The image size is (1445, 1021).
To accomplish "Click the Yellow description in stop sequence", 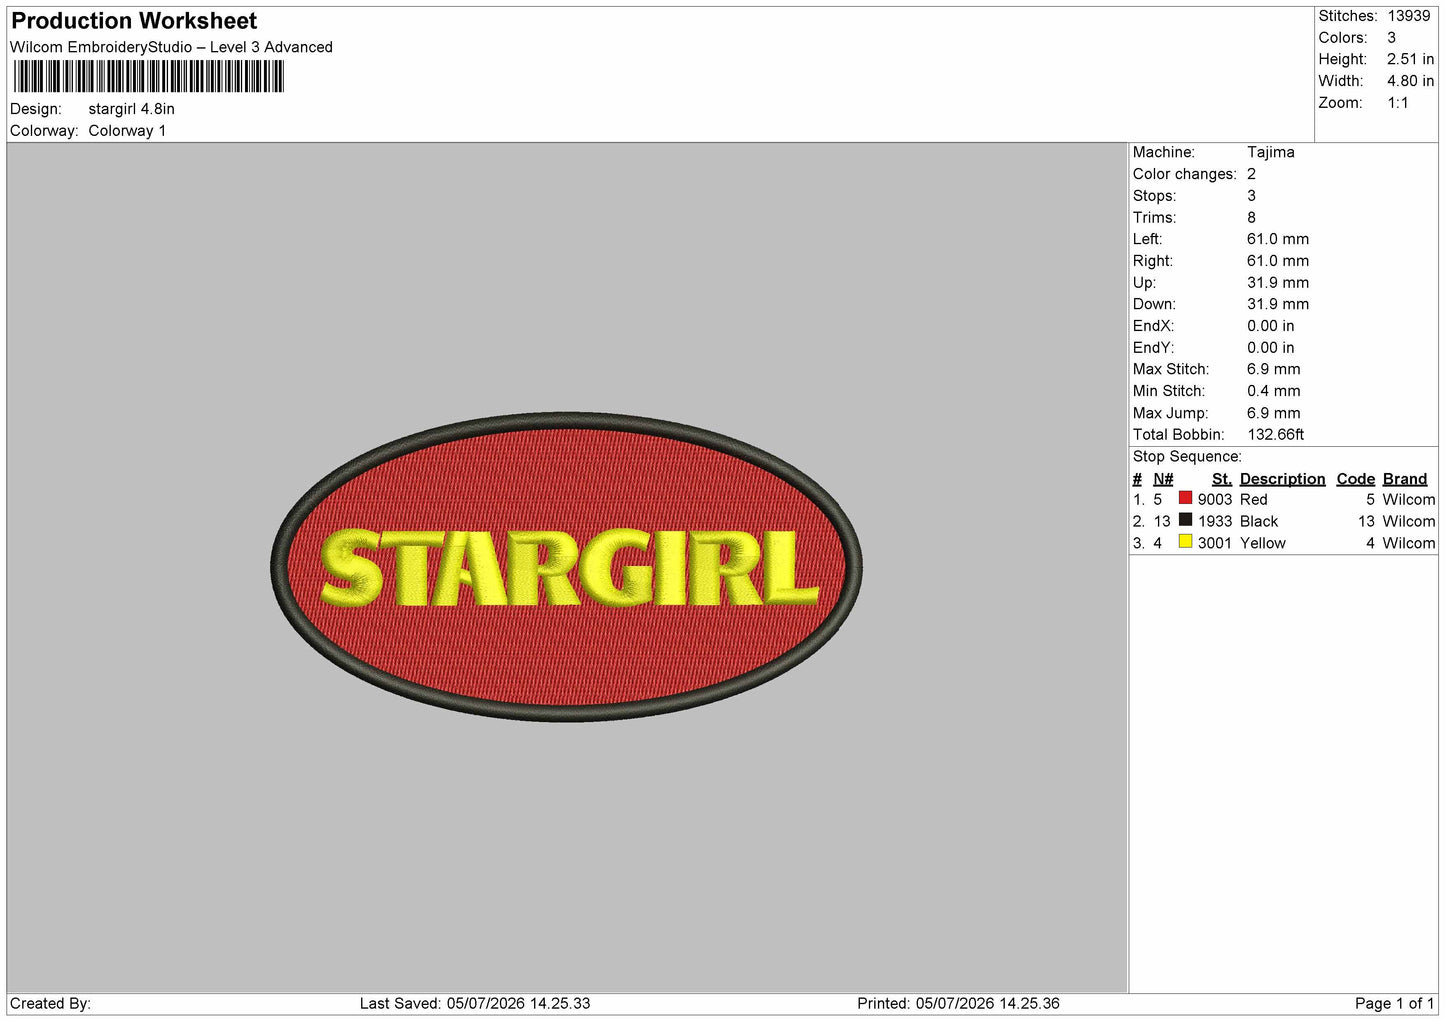I will [1262, 543].
